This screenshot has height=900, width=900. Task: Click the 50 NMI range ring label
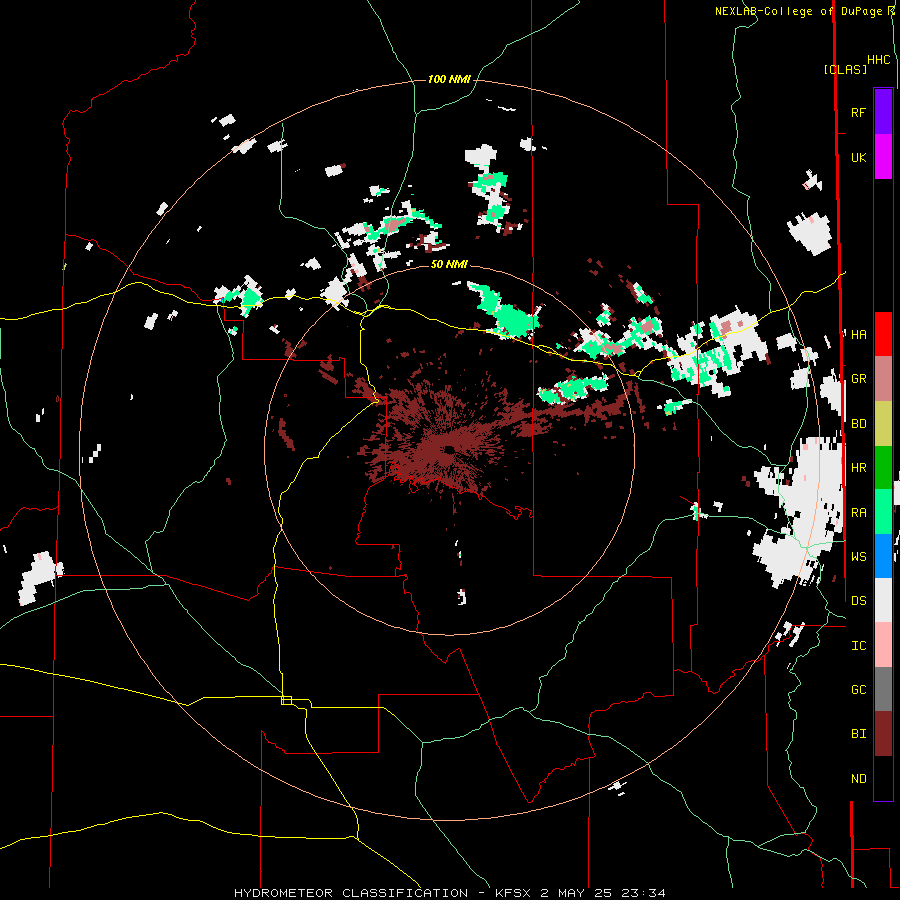click(449, 264)
